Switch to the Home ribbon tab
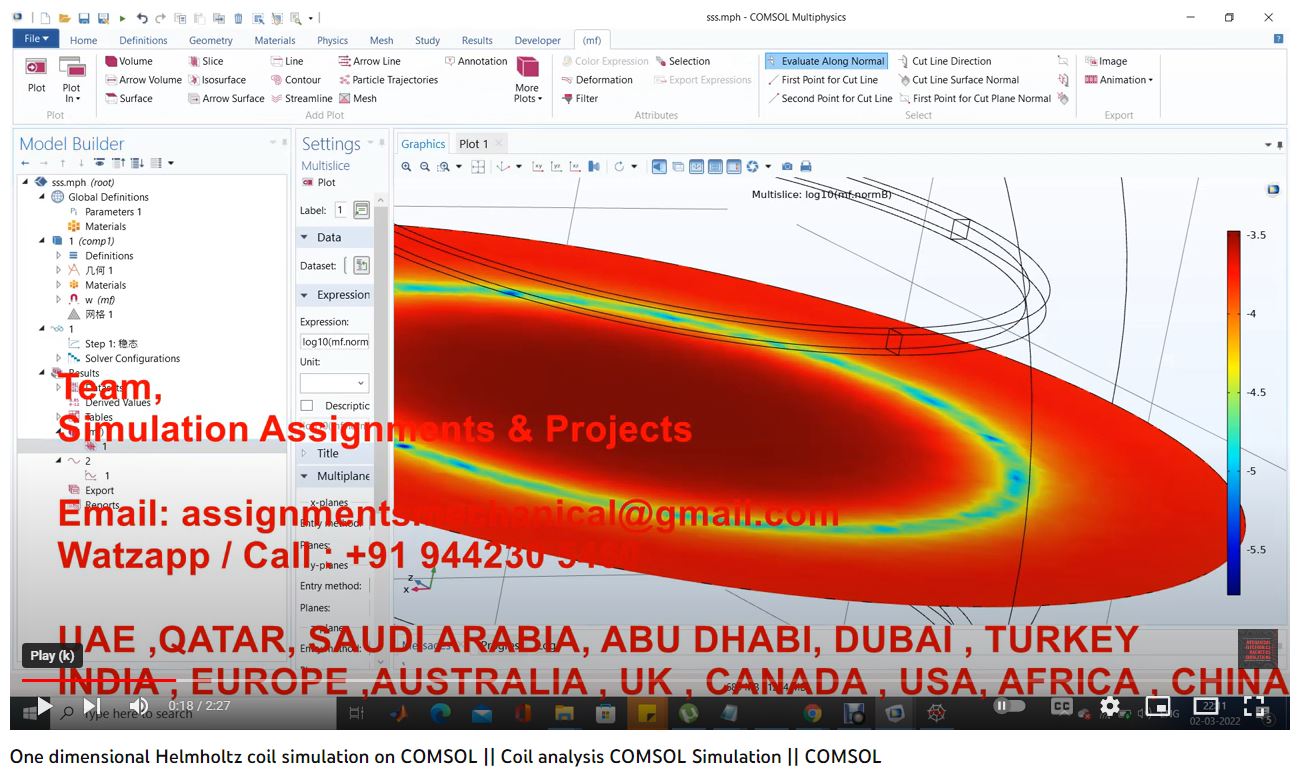Screen dimensions: 1298x777 (x=84, y=41)
